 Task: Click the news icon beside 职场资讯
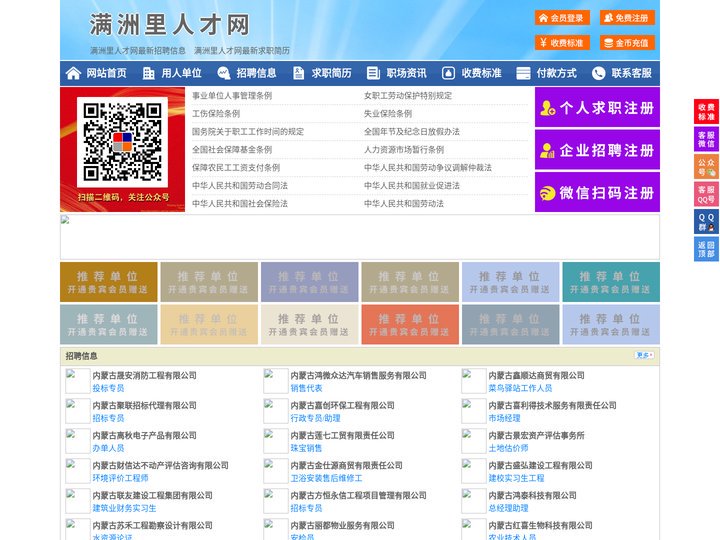[373, 73]
